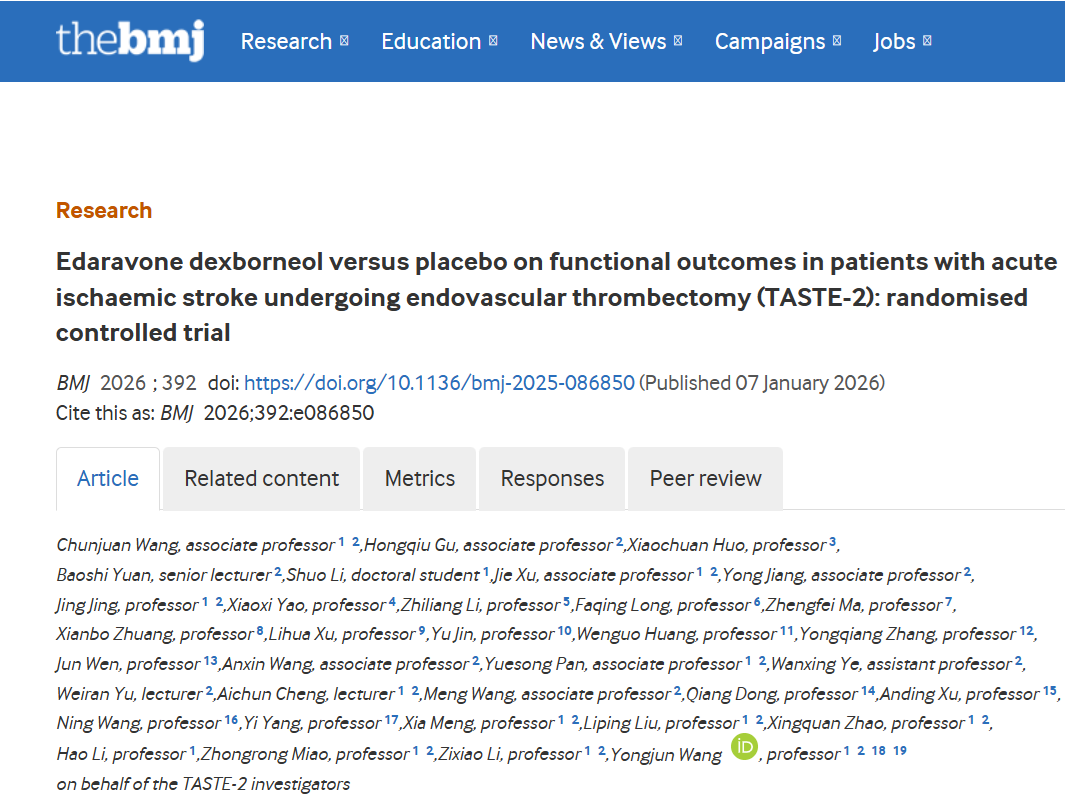Expand the Campaigns menu arrow
This screenshot has height=794, width=1065.
click(x=837, y=41)
